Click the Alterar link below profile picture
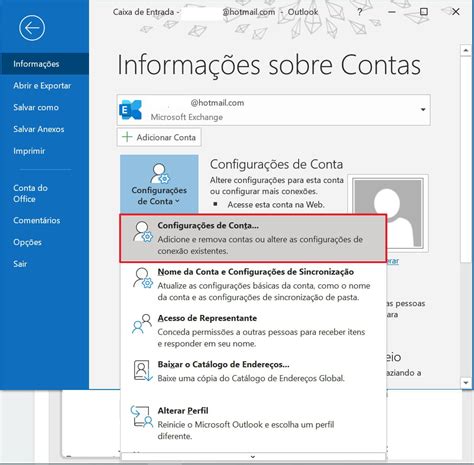Viewport: 474px width, 465px height. tap(392, 261)
